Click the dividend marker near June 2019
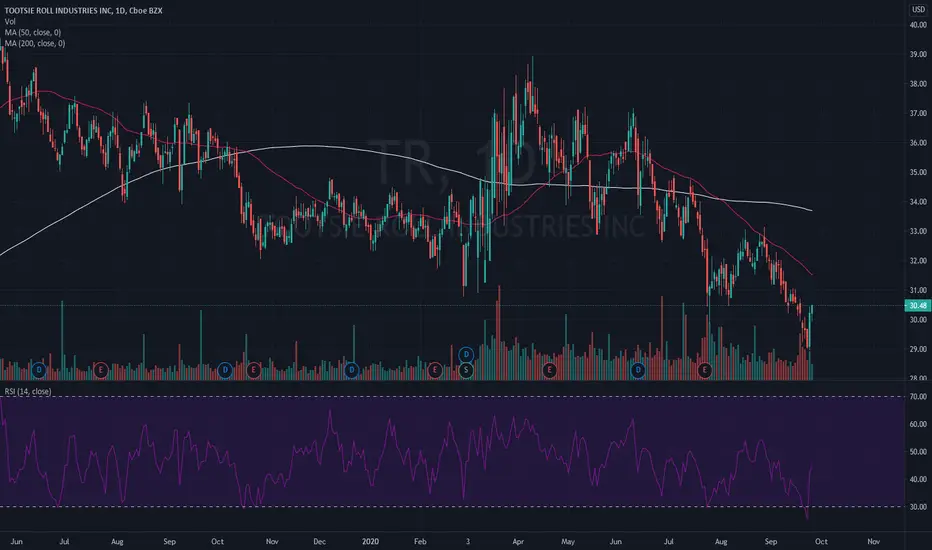Image resolution: width=932 pixels, height=550 pixels. click(x=39, y=370)
